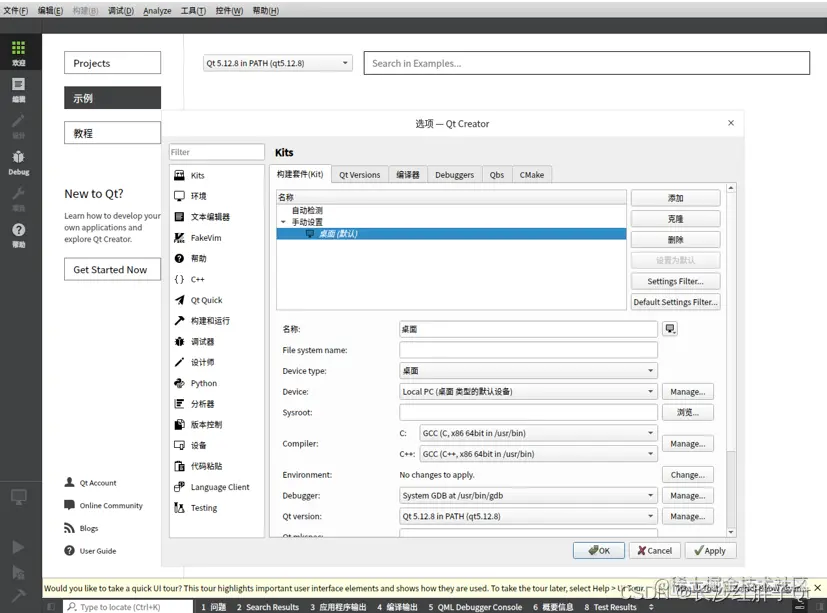
Task: Click the options Filter input field
Action: 217,152
